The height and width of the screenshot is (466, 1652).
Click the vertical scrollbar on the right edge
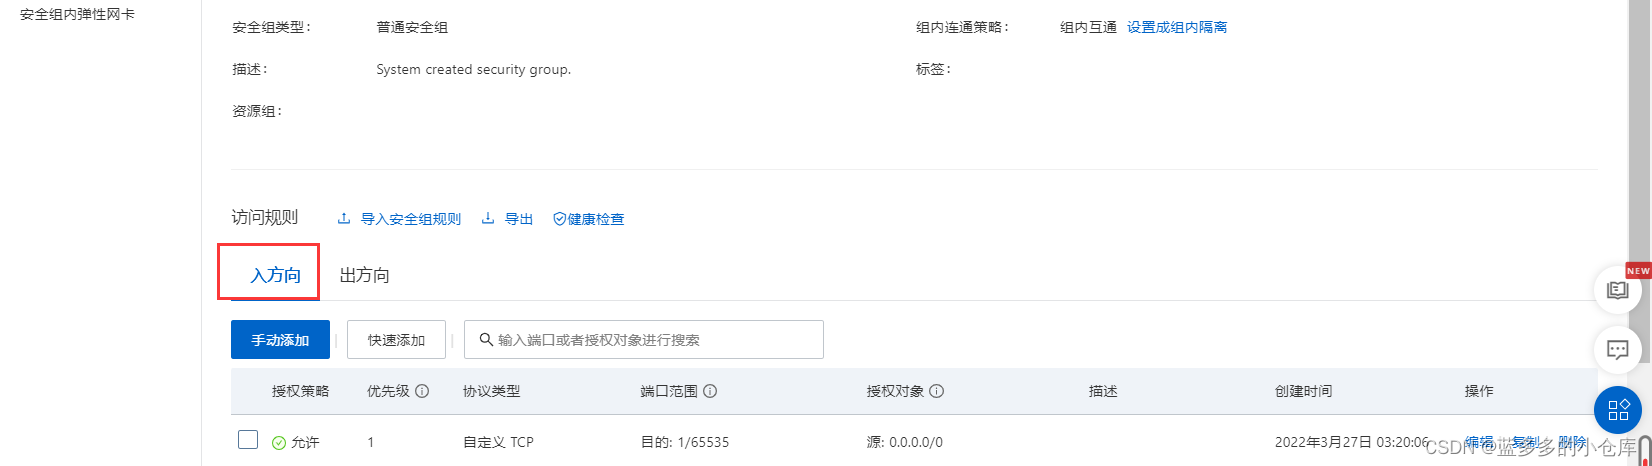(x=1644, y=450)
